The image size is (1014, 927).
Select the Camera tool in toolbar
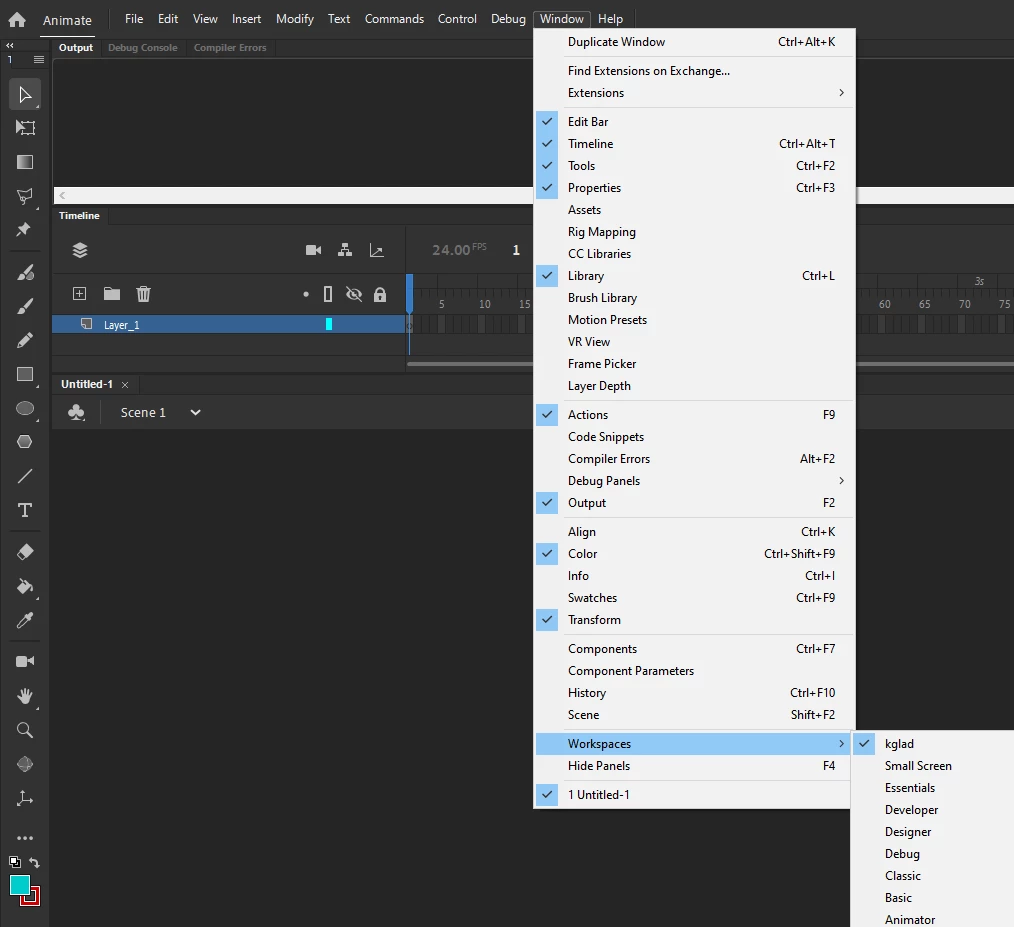(x=25, y=661)
